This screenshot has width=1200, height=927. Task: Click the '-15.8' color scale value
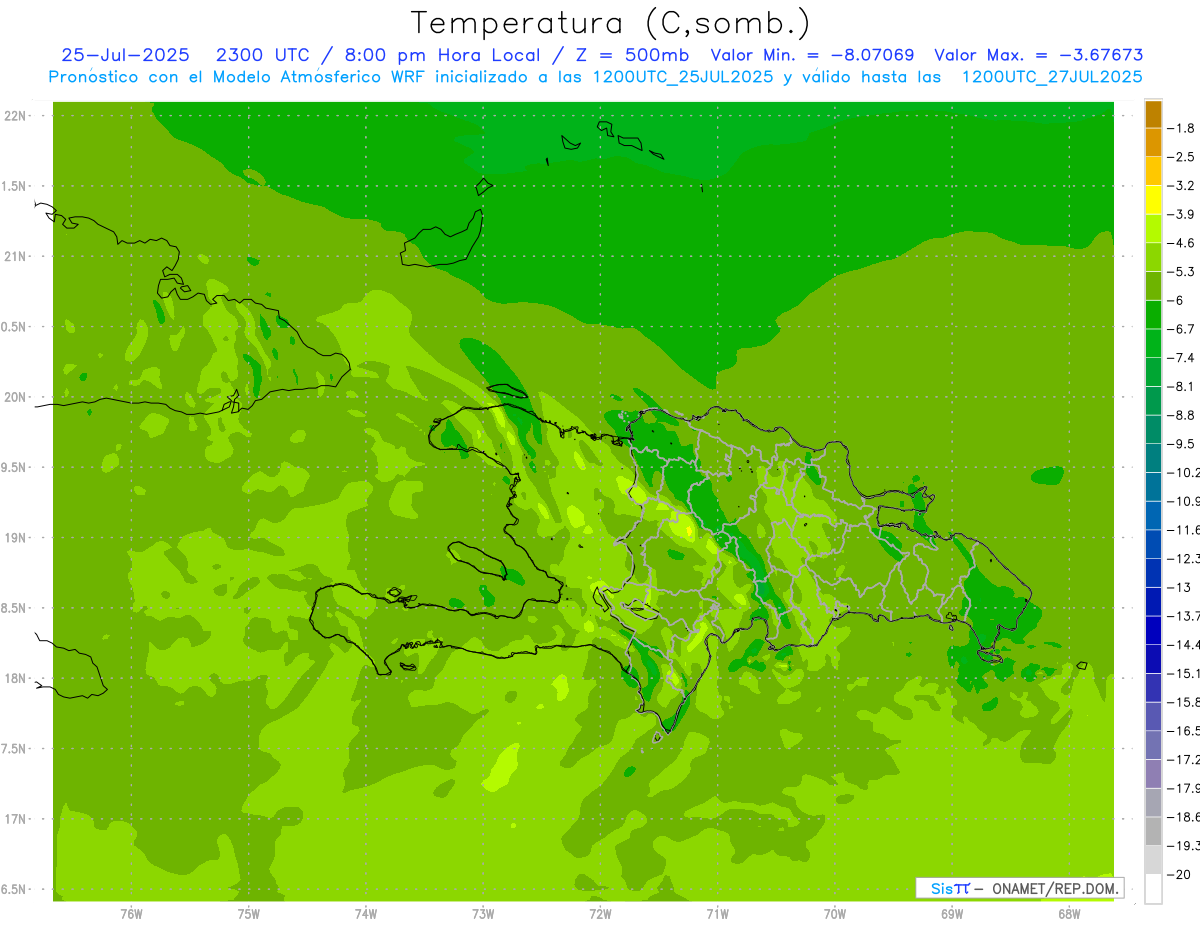pos(1183,702)
